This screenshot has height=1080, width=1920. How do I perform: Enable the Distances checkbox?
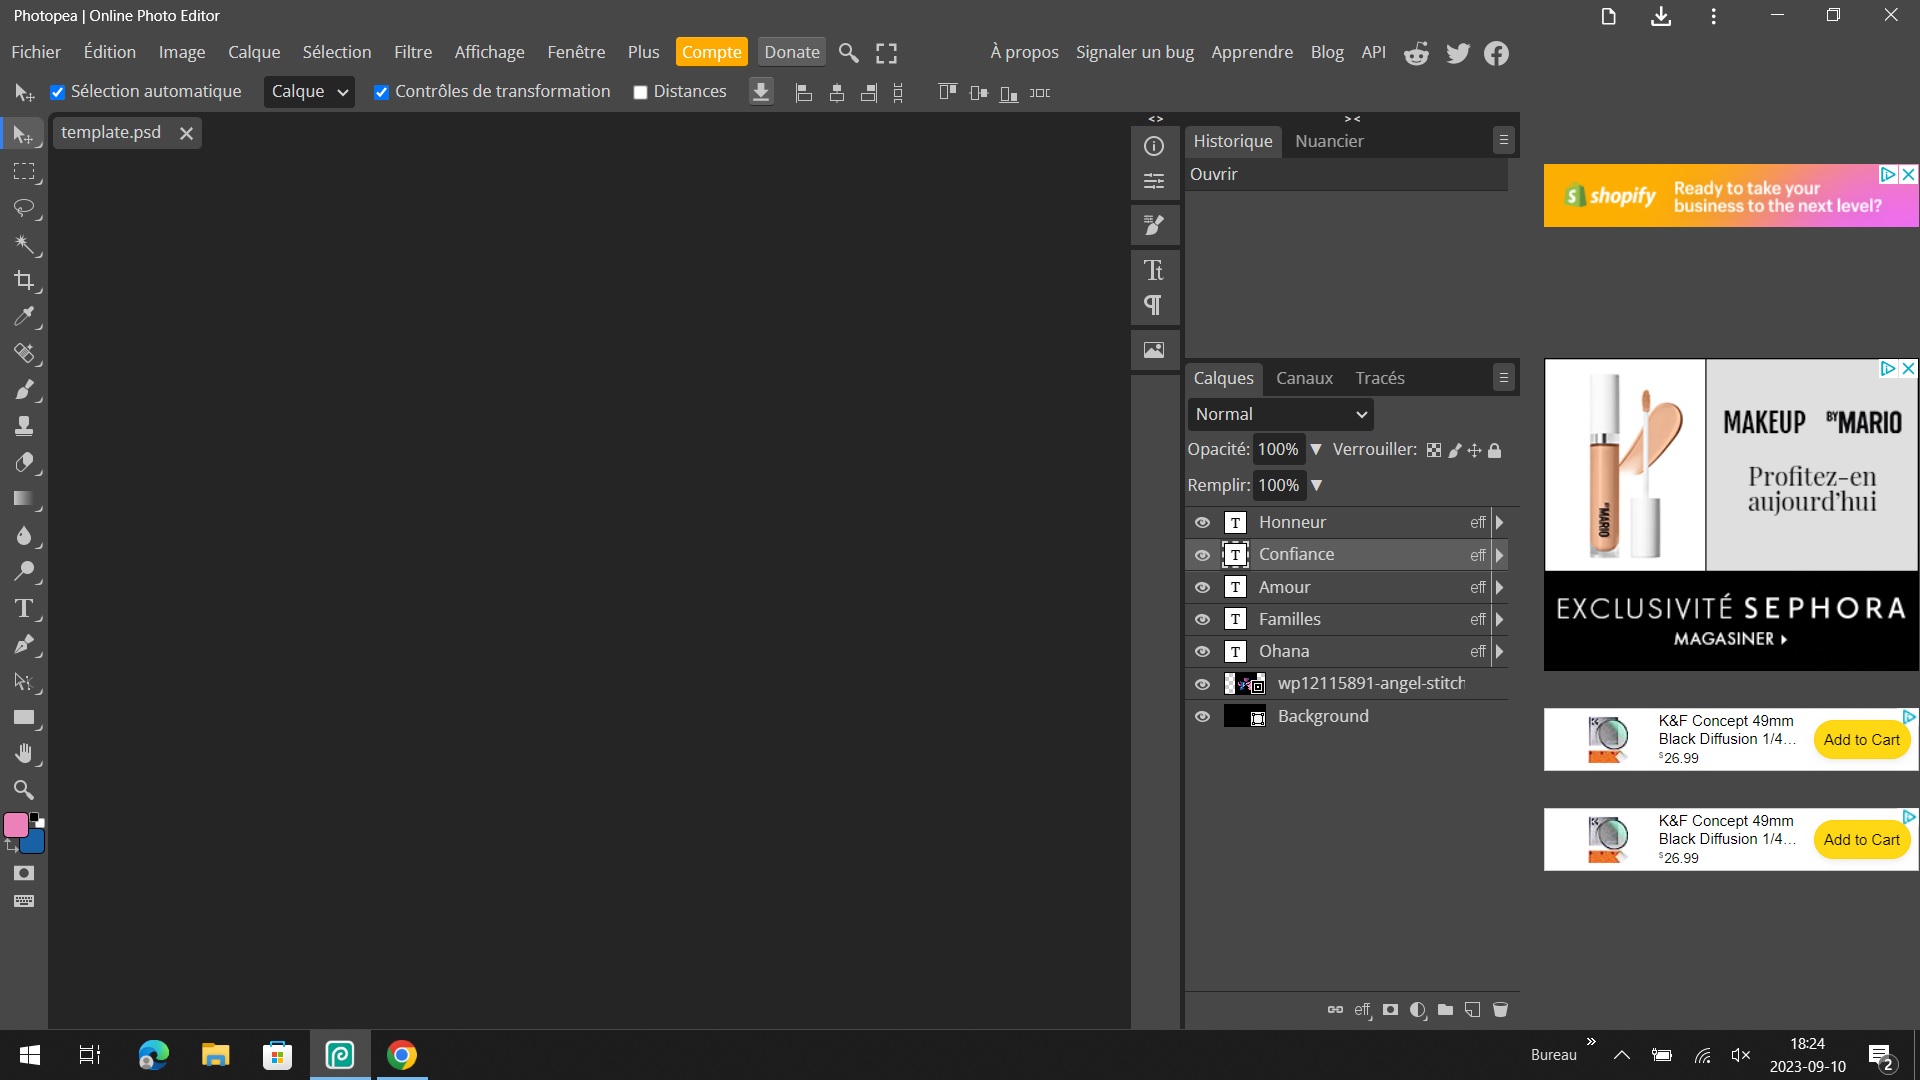click(640, 91)
